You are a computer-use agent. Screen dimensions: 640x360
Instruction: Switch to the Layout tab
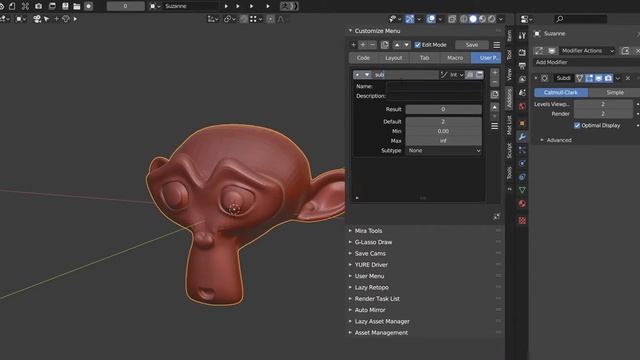click(394, 58)
